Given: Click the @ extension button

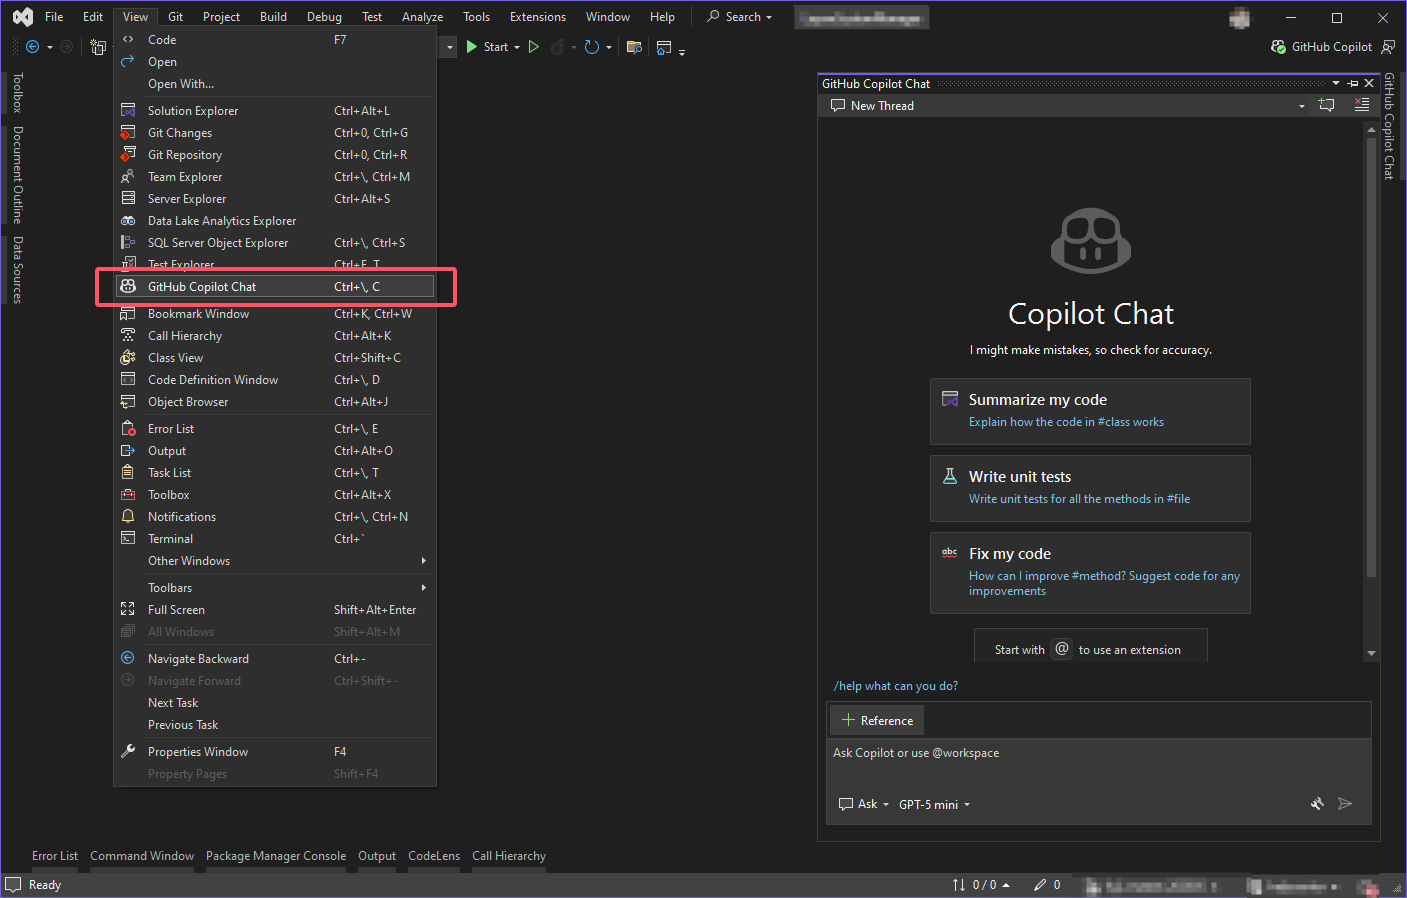Looking at the screenshot, I should point(1062,649).
